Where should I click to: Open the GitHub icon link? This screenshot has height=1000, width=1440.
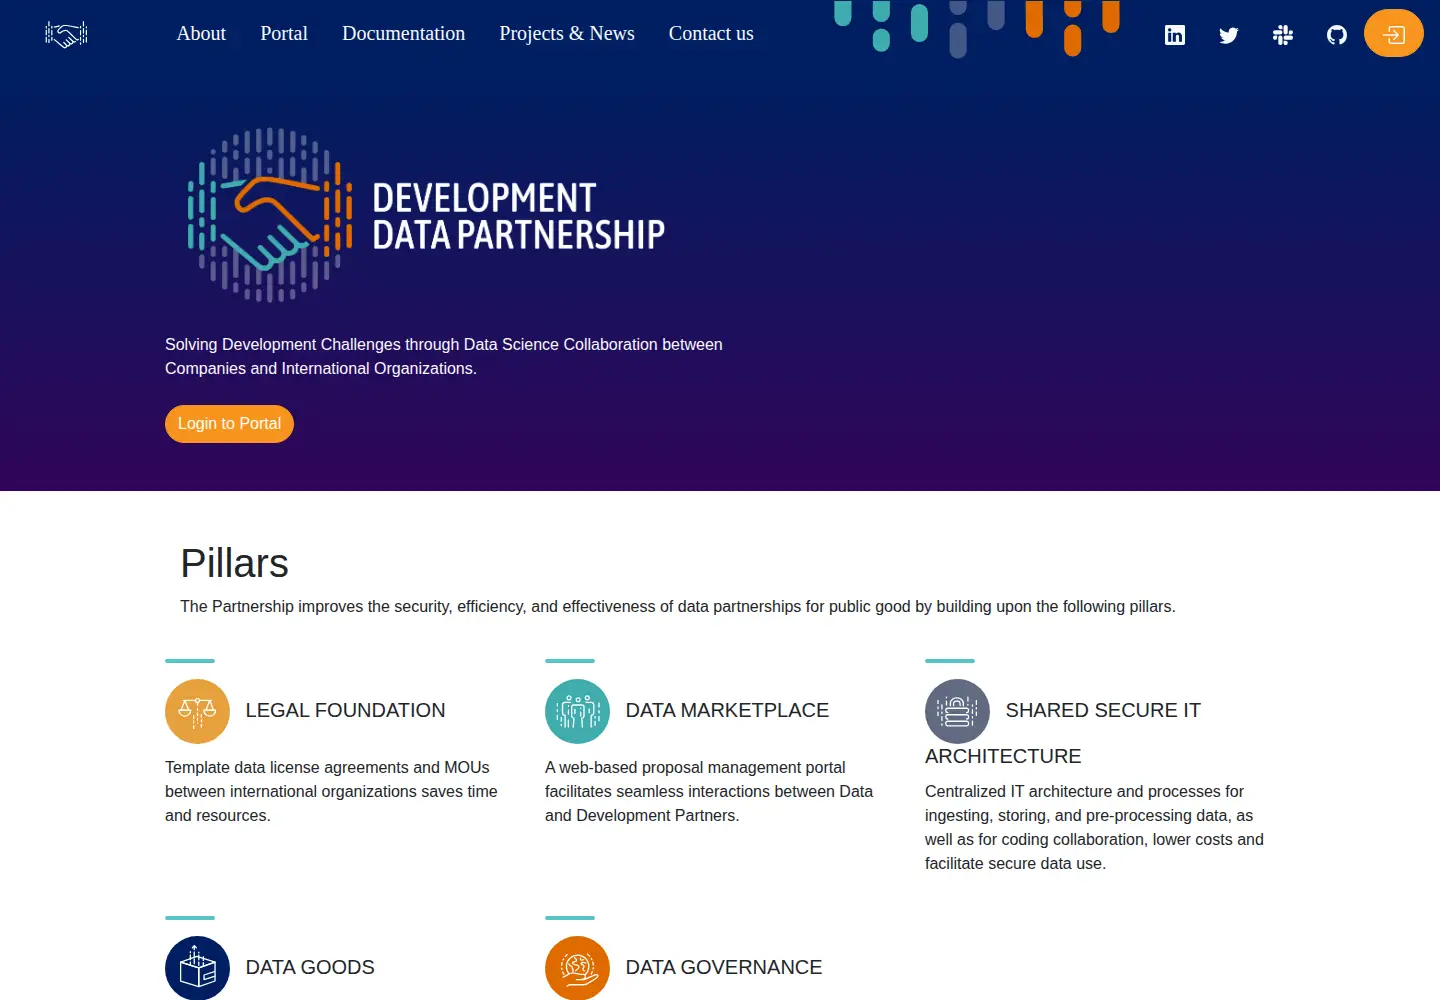(1337, 35)
